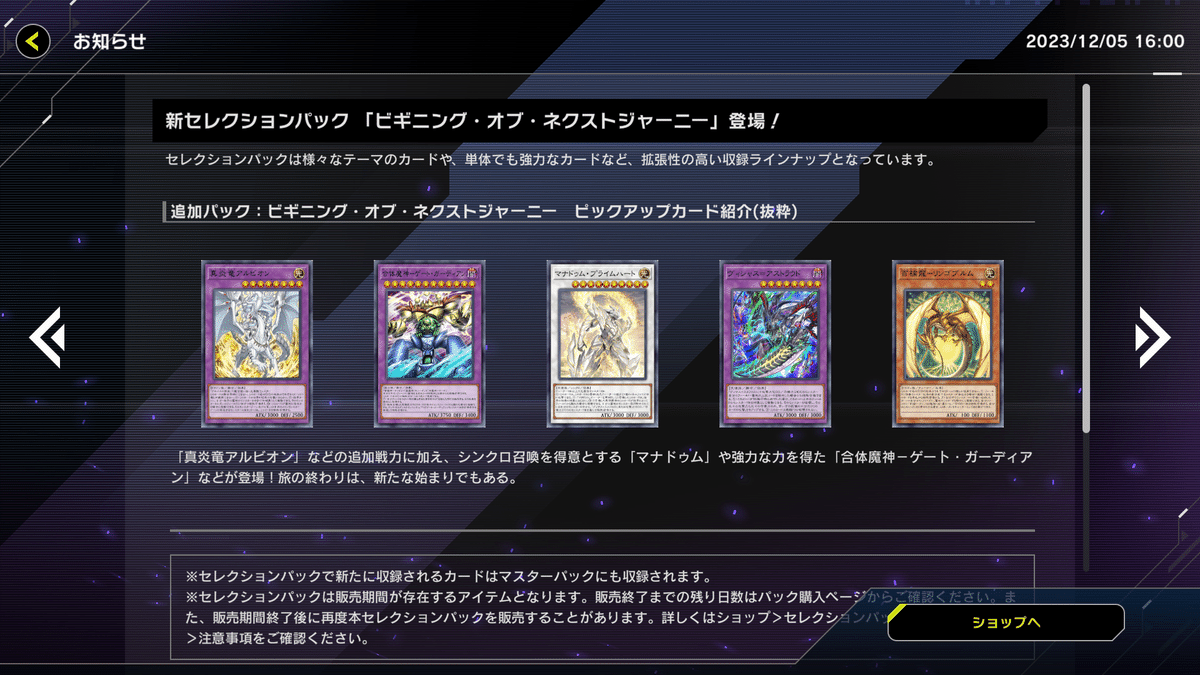Screen dimensions: 1200x675
Task: Advance to next notice with right double chevron
Action: pyautogui.click(x=1152, y=339)
